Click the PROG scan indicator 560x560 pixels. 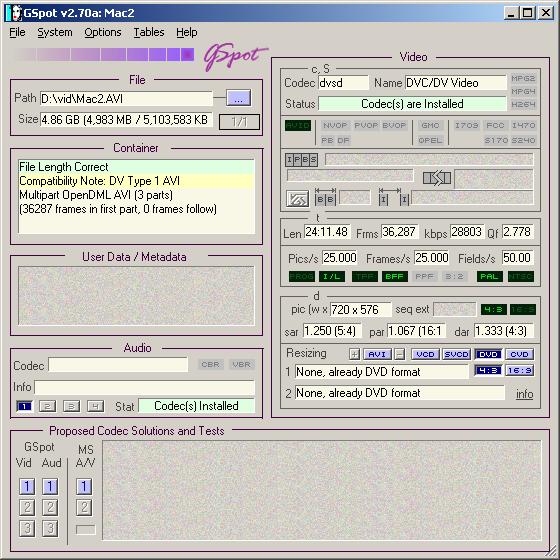coord(301,276)
